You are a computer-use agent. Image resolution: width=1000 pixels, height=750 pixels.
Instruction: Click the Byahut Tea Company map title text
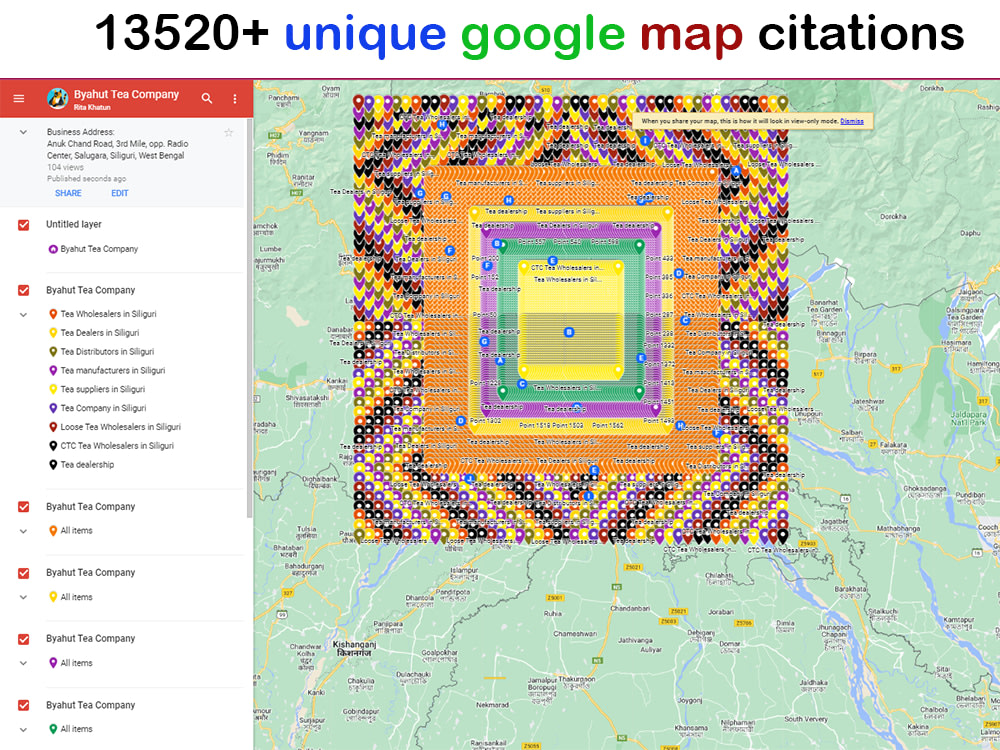tap(126, 94)
